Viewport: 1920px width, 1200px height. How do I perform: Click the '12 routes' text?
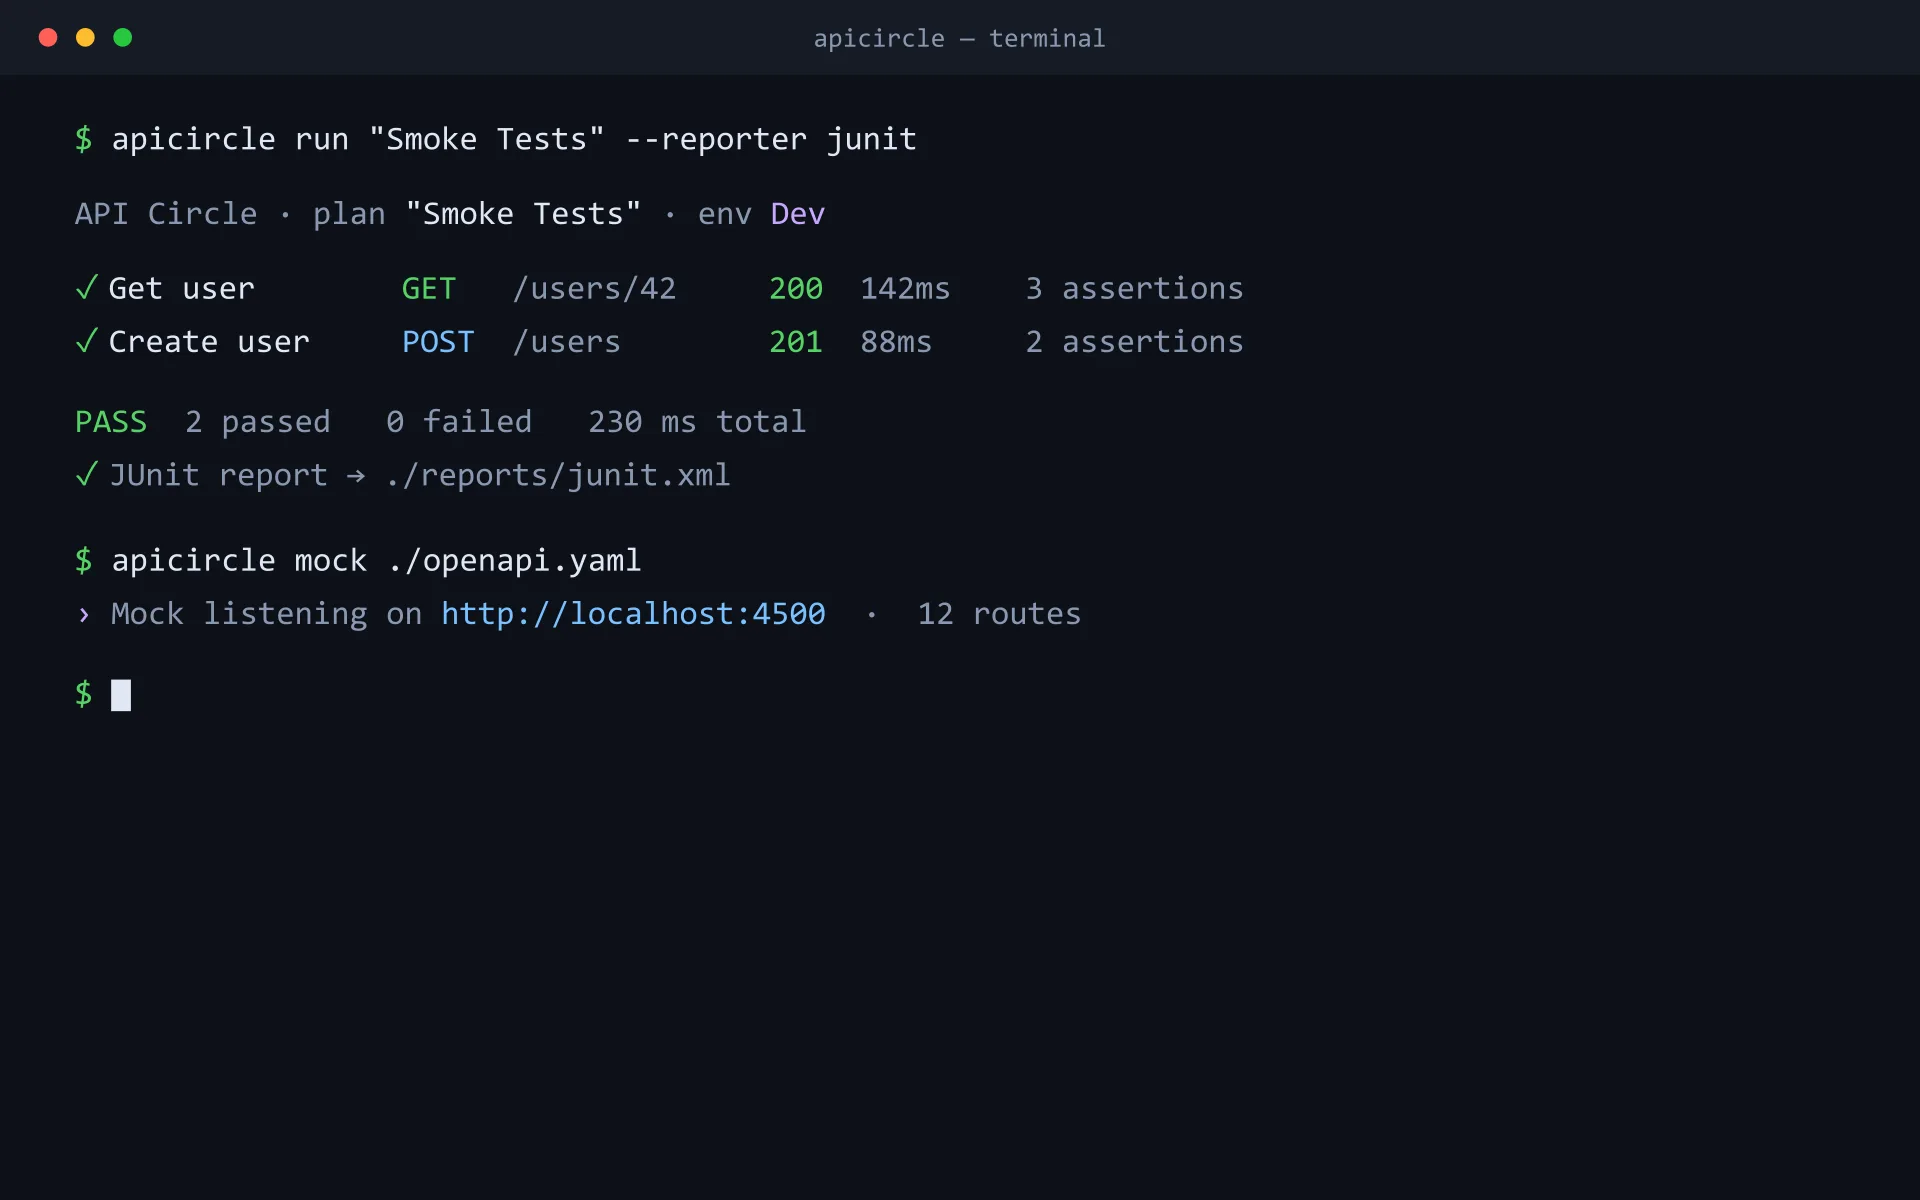point(999,614)
